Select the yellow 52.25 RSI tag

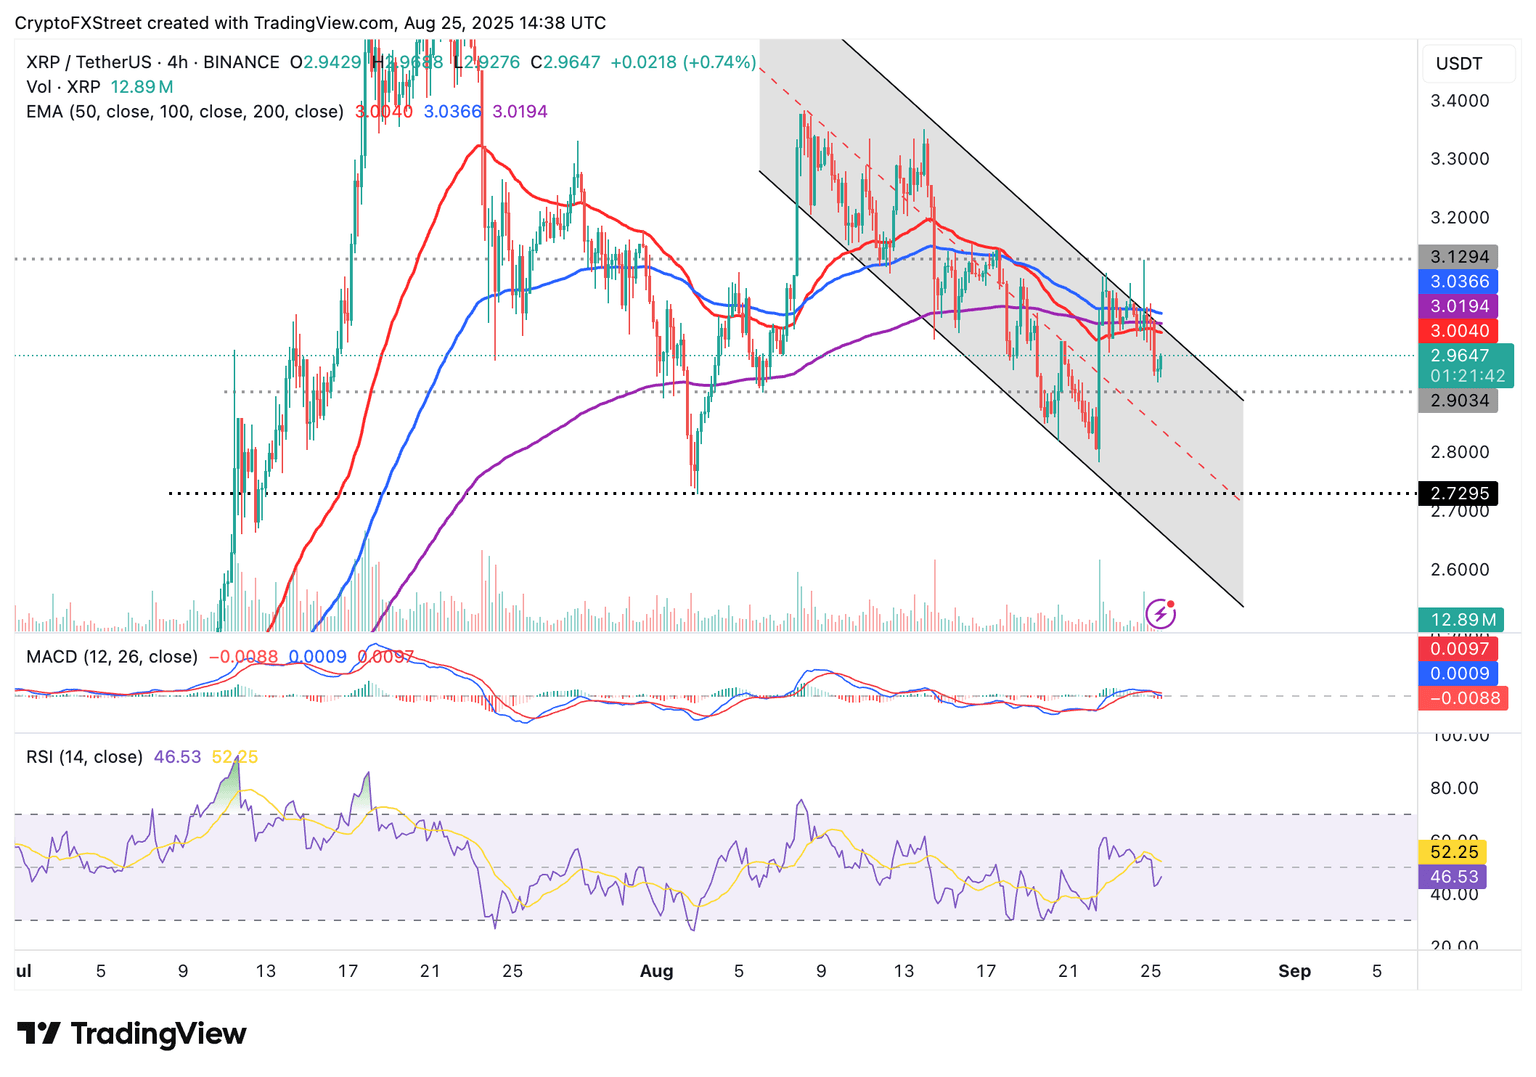click(x=1453, y=852)
